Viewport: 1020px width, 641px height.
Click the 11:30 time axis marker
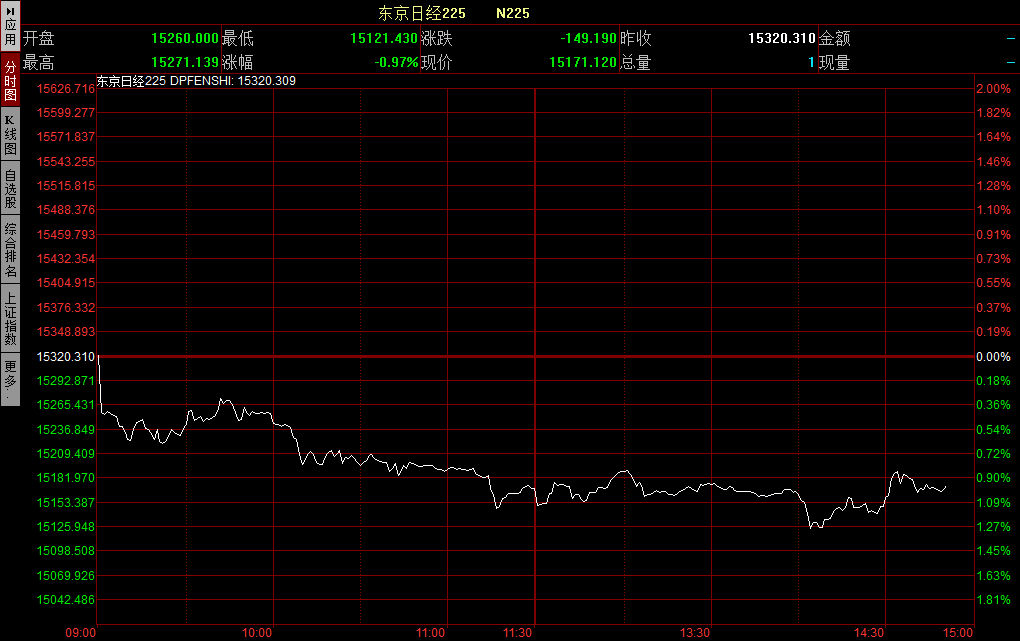pyautogui.click(x=518, y=632)
